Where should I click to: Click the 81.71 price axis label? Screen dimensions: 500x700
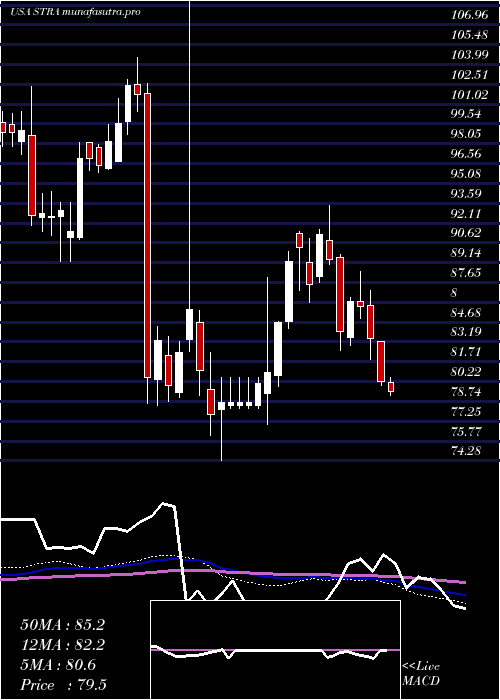[466, 352]
